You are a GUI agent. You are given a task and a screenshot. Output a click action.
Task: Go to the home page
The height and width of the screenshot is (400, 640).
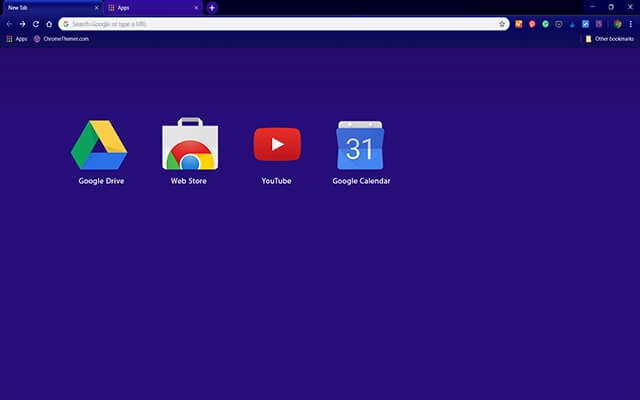(x=49, y=24)
